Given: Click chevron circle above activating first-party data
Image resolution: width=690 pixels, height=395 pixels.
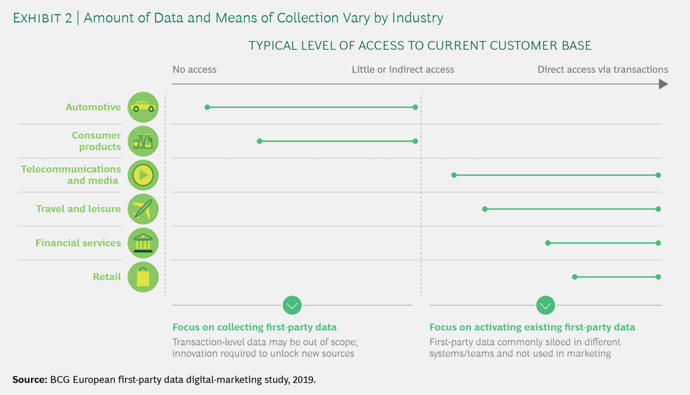Looking at the screenshot, I should click(546, 305).
